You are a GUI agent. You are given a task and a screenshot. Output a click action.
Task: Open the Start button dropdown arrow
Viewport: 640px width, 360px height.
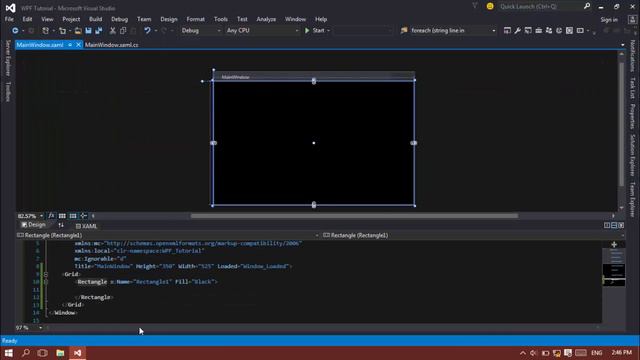(x=329, y=31)
